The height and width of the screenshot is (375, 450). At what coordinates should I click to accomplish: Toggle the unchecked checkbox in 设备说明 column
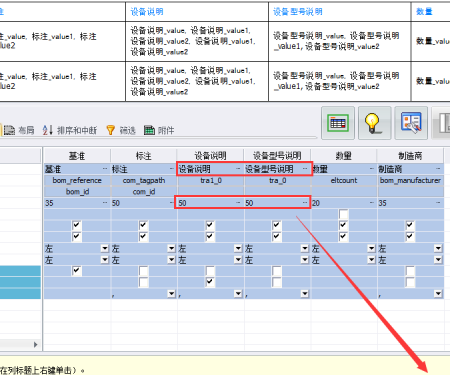210,271
